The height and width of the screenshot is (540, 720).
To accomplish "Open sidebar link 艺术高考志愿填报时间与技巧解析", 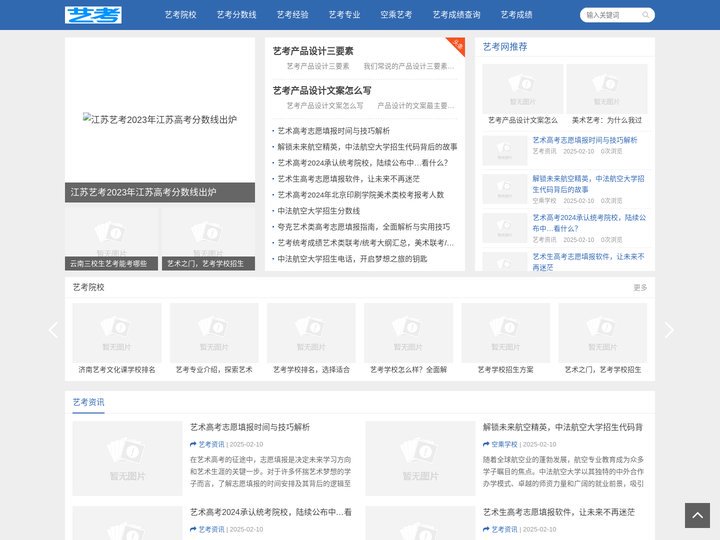I will (585, 140).
